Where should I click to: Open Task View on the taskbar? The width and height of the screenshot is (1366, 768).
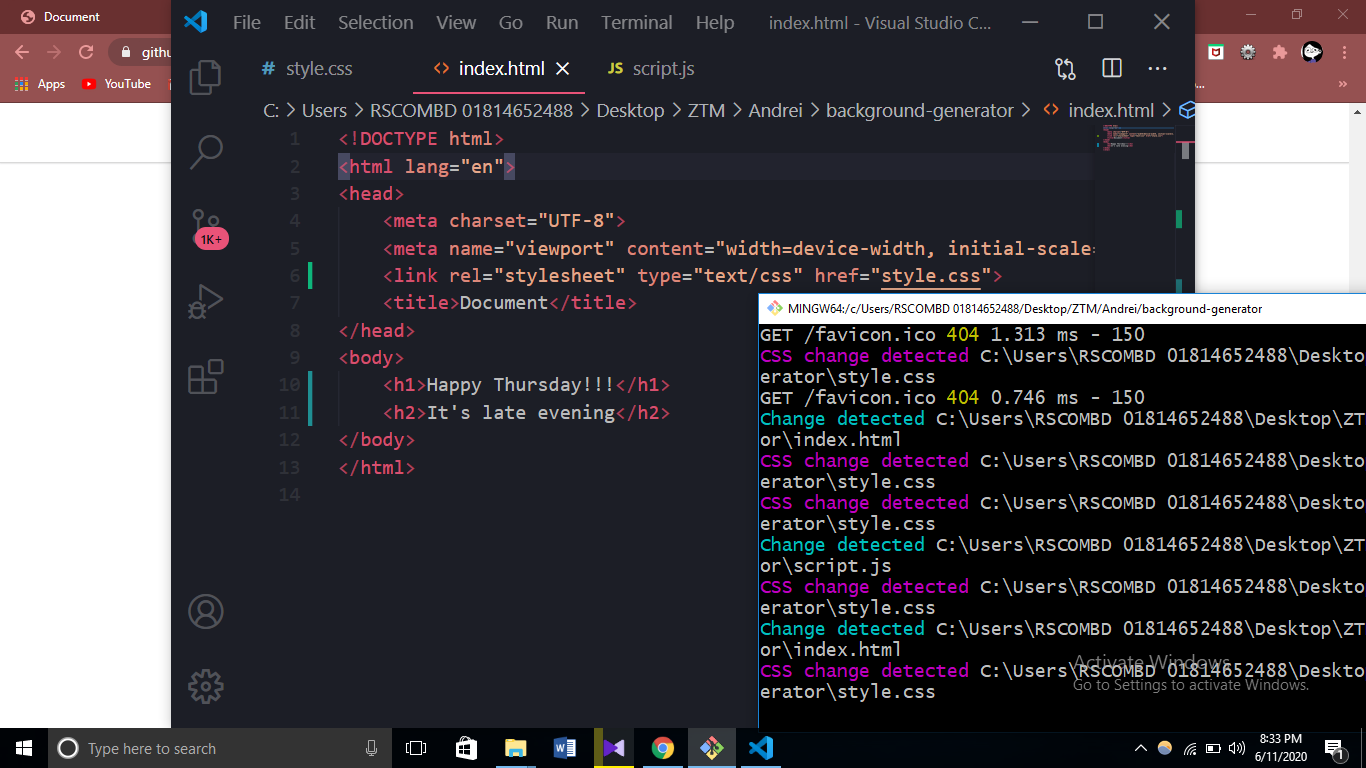tap(416, 748)
